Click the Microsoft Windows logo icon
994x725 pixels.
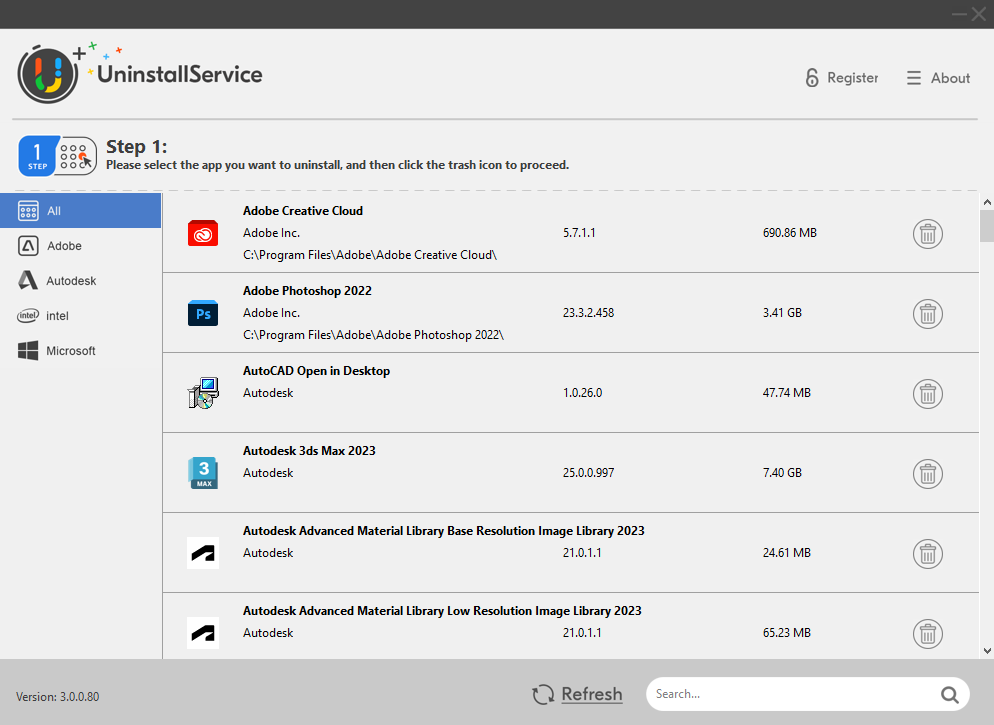pyautogui.click(x=28, y=350)
